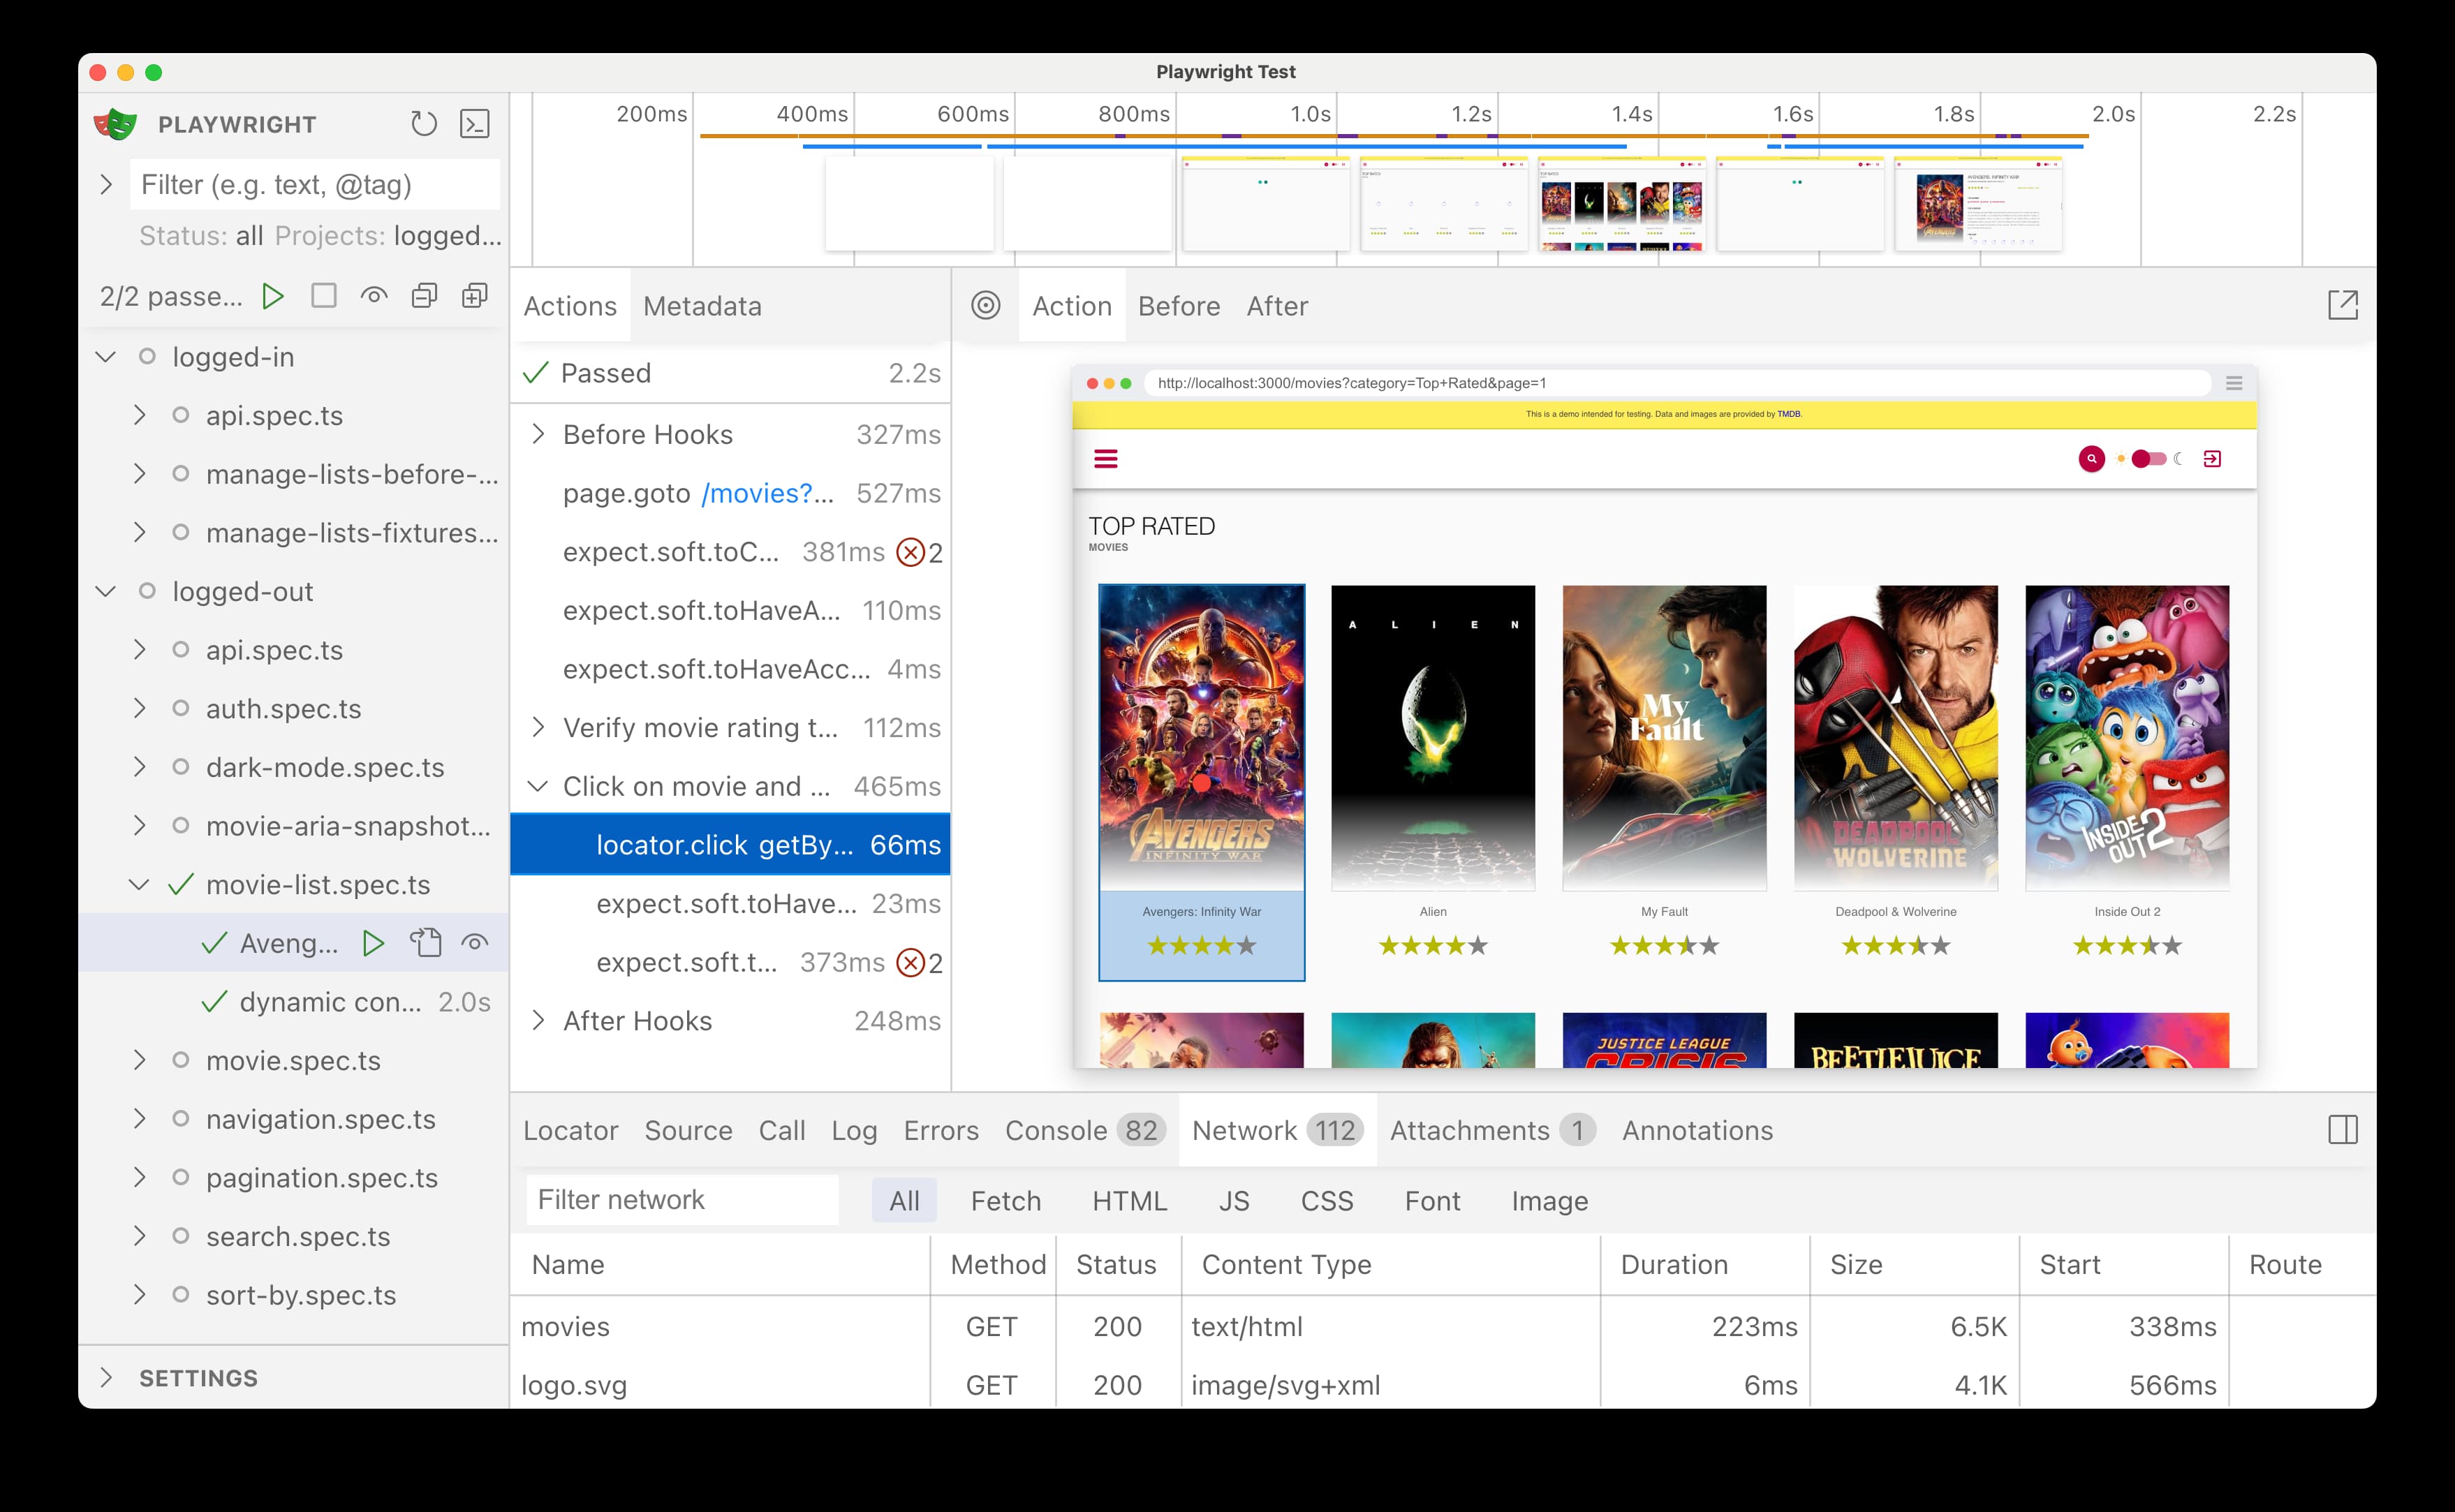Select expect.soft.toHaveAcc... 4ms action
This screenshot has height=1512, width=2455.
730,669
